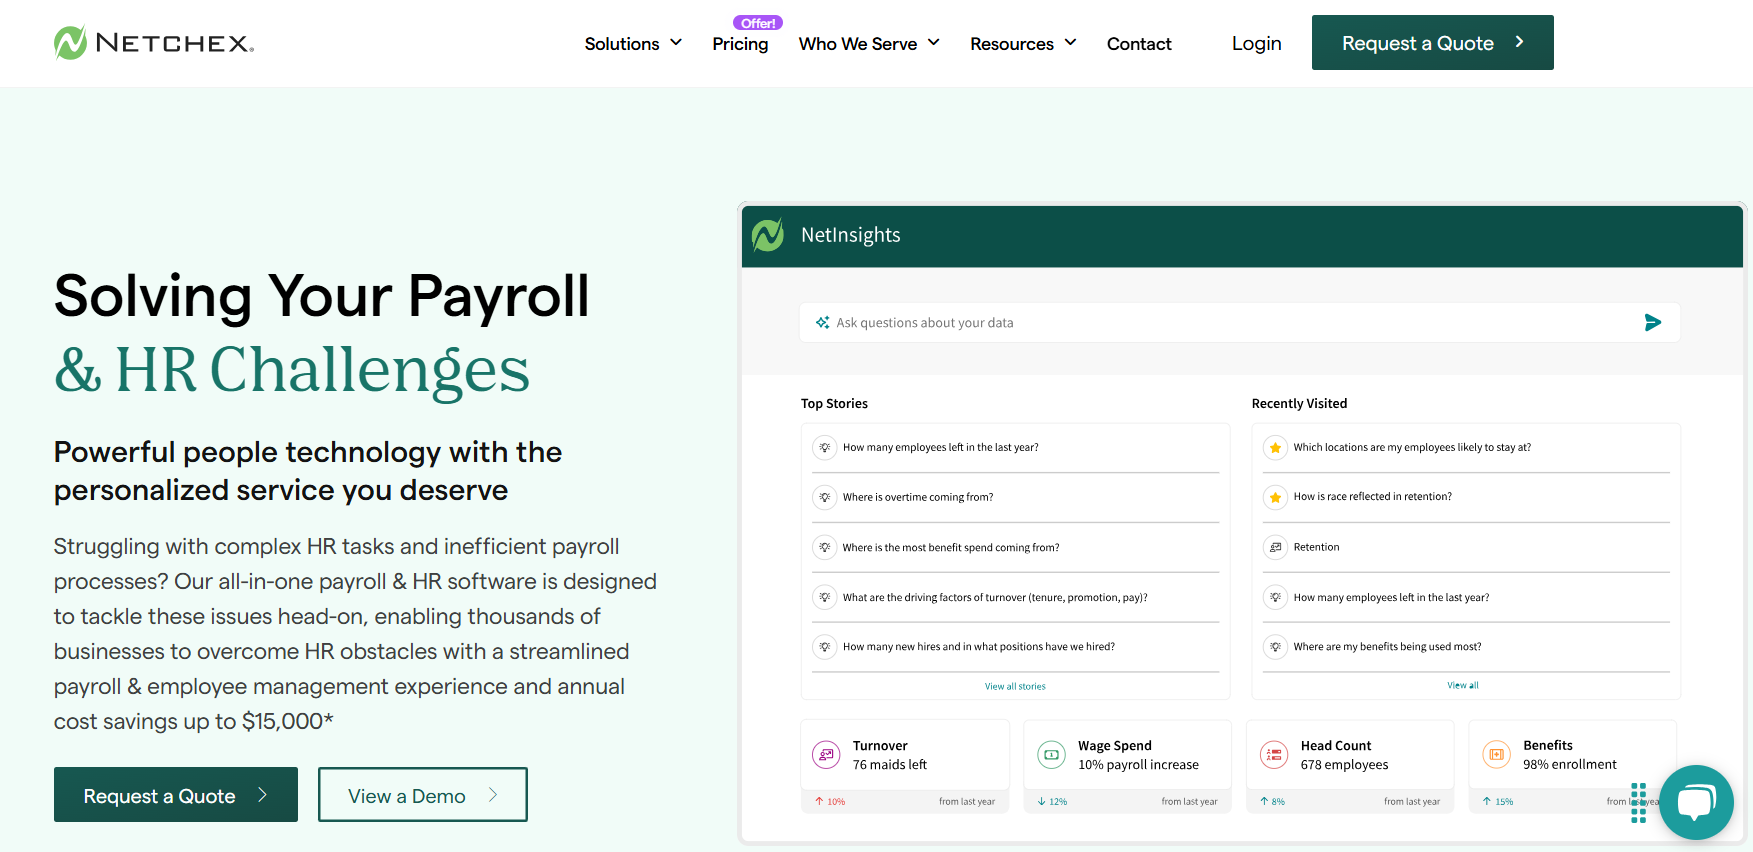Click the star icon beside "Which locations are my employees"
Image resolution: width=1753 pixels, height=852 pixels.
coord(1275,447)
